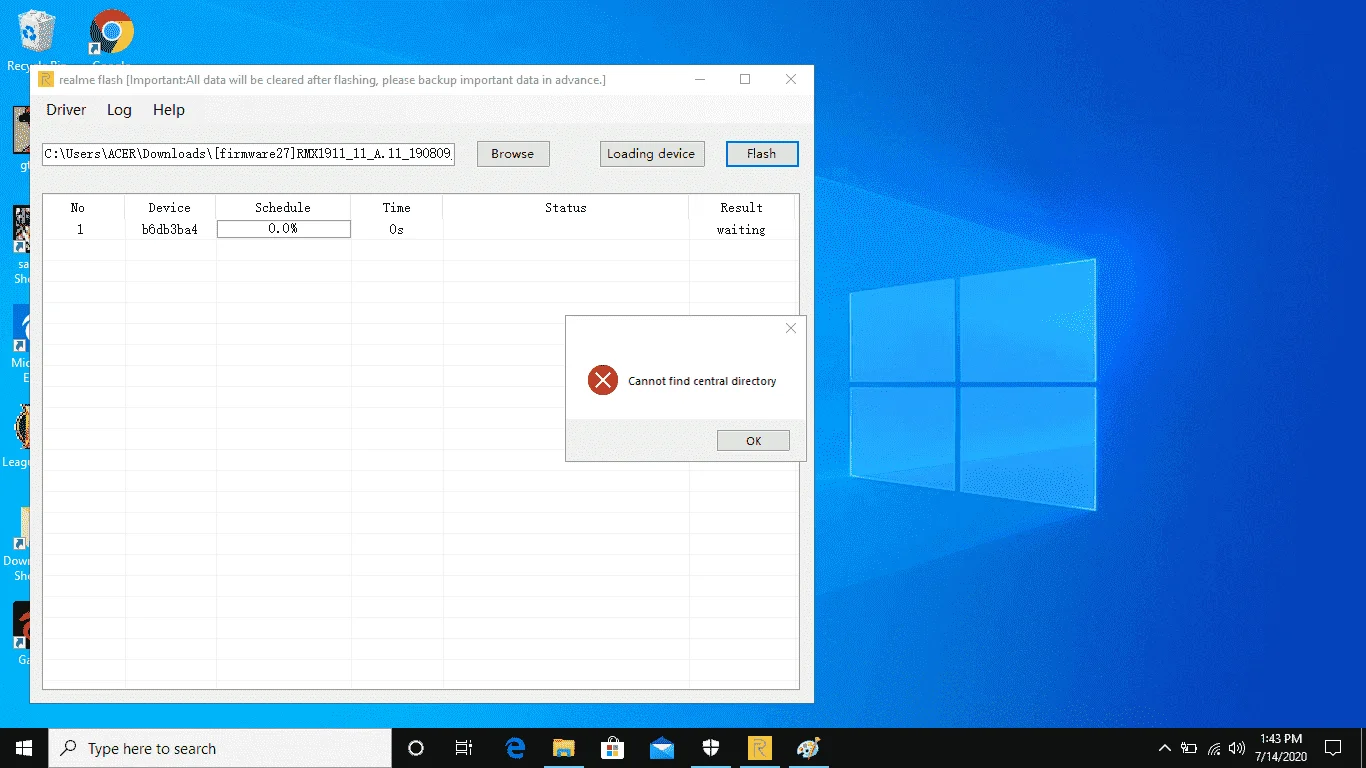Select the device cell b6db3ba4
The height and width of the screenshot is (768, 1366).
170,230
